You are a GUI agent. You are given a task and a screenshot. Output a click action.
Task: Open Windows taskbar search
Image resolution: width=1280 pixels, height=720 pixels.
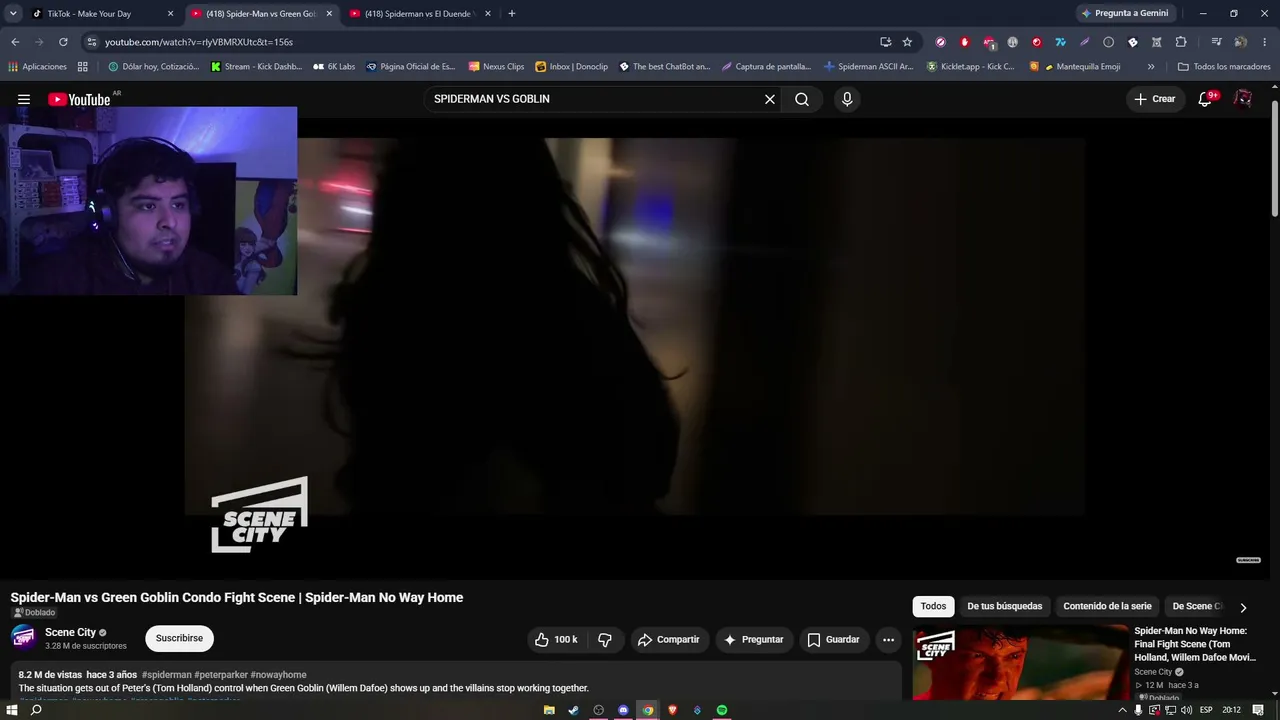(36, 710)
